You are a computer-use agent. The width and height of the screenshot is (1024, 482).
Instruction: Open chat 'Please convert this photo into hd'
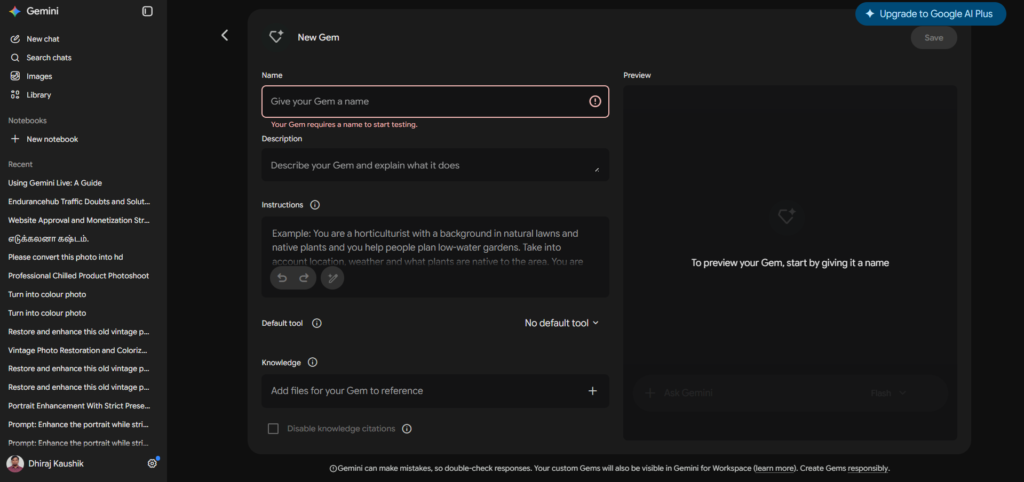click(65, 257)
